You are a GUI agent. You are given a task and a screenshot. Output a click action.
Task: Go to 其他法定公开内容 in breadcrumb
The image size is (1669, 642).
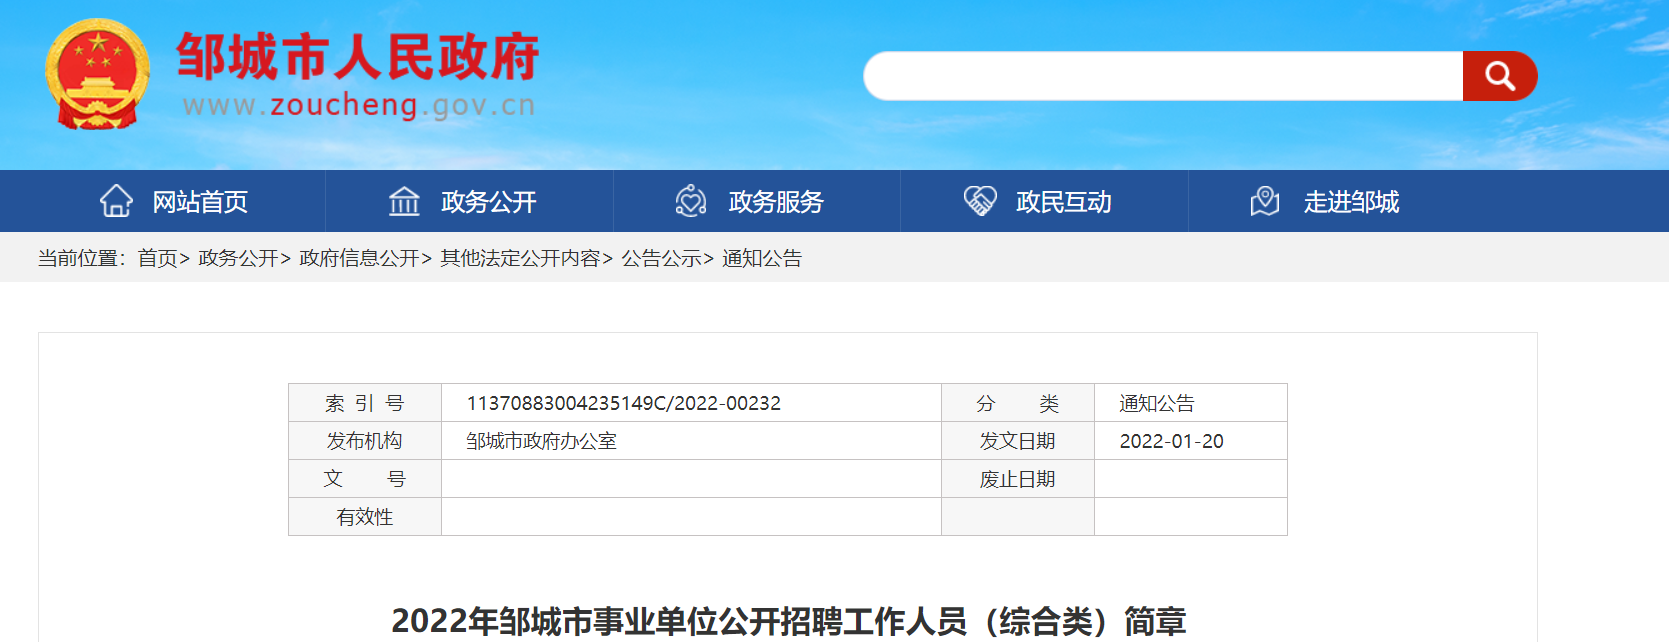click(x=520, y=258)
